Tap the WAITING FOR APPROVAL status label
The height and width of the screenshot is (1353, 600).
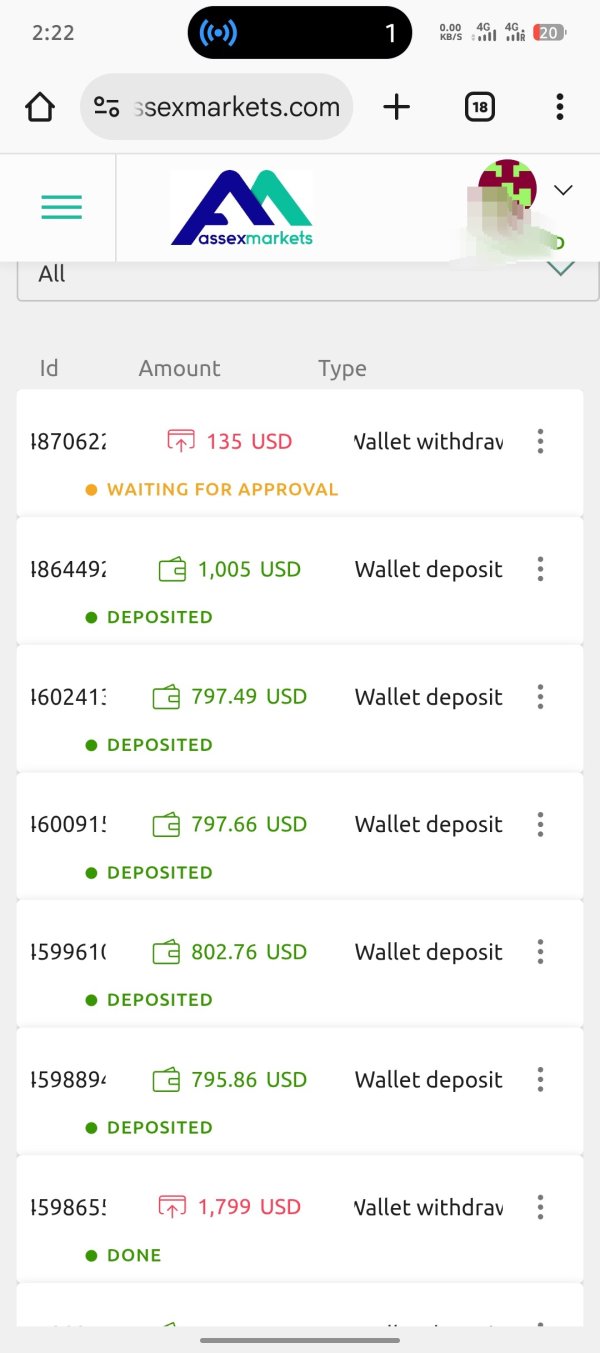pyautogui.click(x=222, y=490)
